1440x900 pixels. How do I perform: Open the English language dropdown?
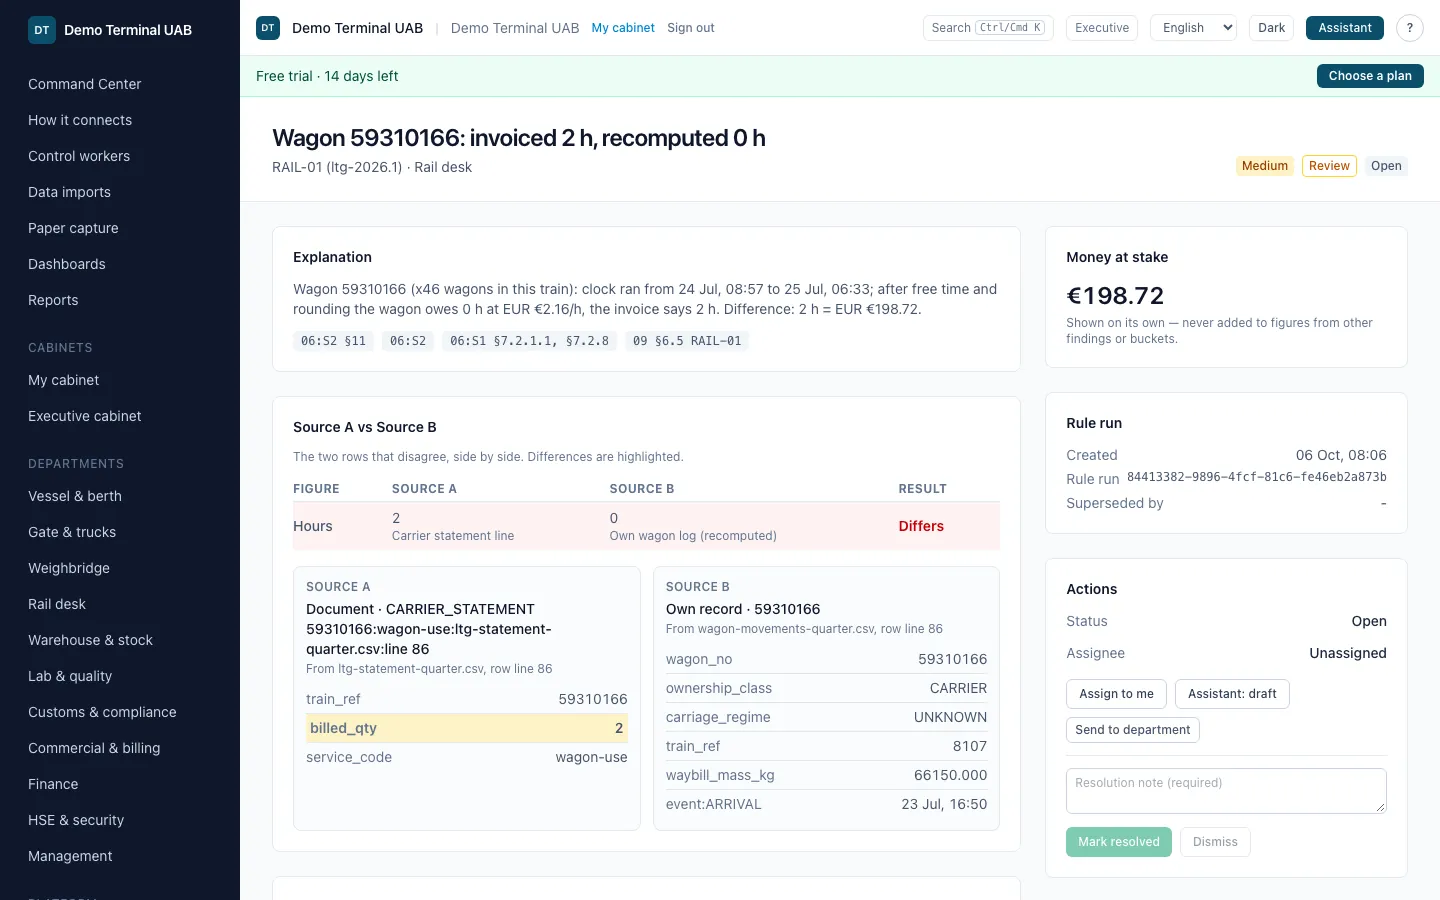point(1194,28)
